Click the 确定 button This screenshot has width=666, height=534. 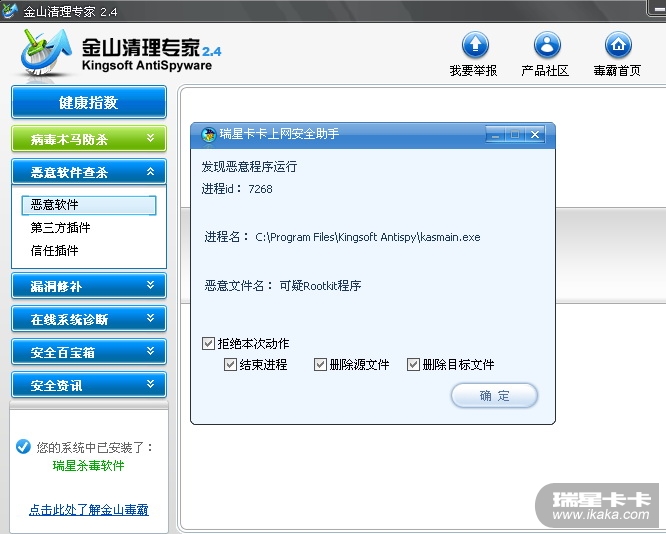tap(494, 396)
